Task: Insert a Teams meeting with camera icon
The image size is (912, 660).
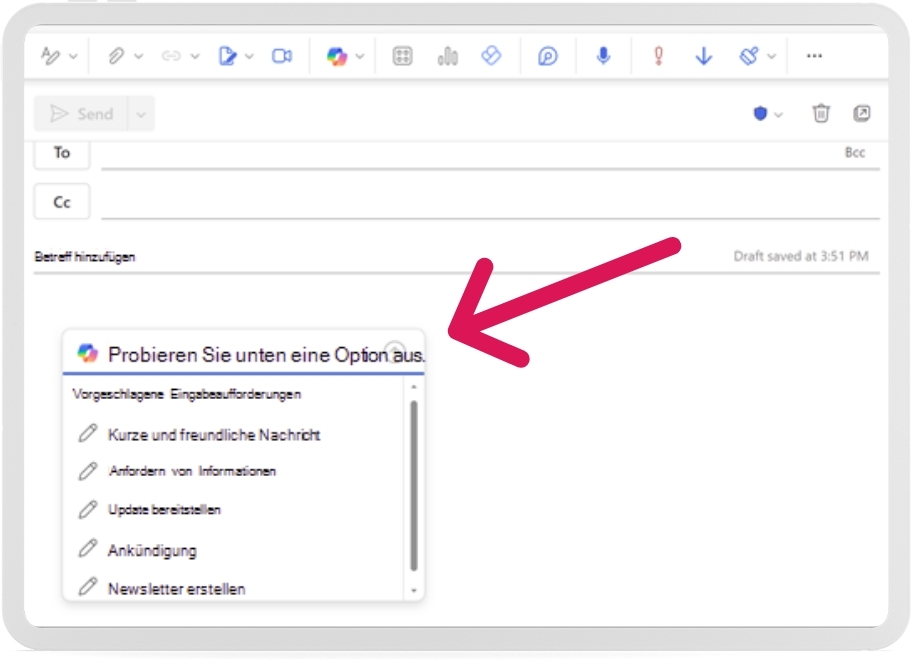Action: point(282,57)
